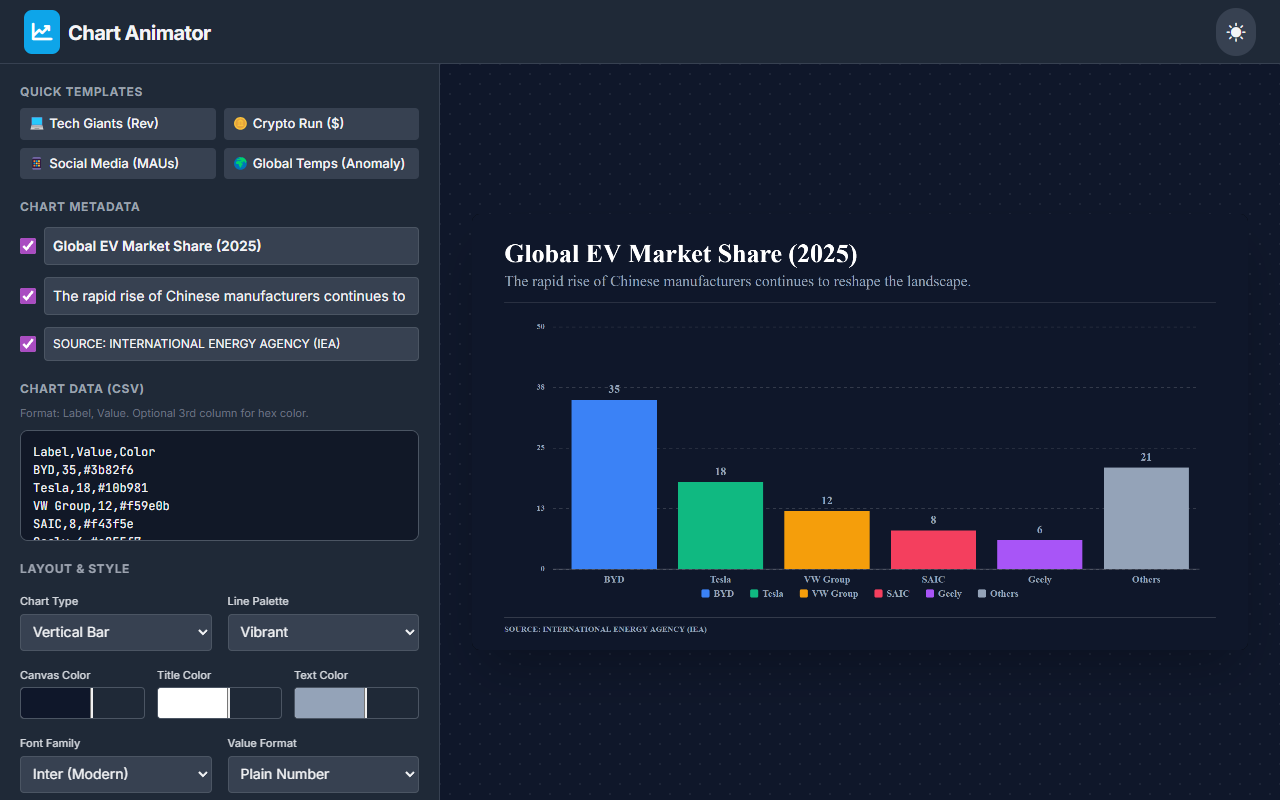Click the coin icon on Crypto Run template
Image resolution: width=1280 pixels, height=800 pixels.
(x=239, y=123)
